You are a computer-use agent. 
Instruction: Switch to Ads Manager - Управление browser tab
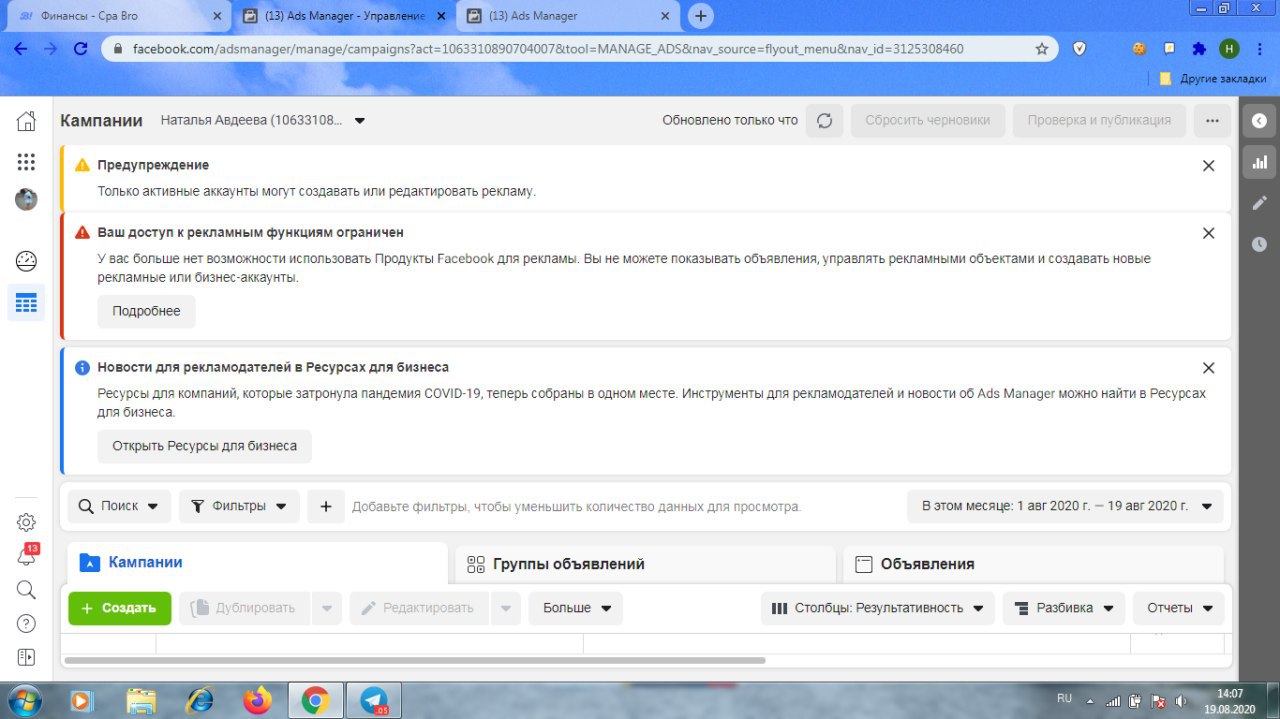[344, 16]
